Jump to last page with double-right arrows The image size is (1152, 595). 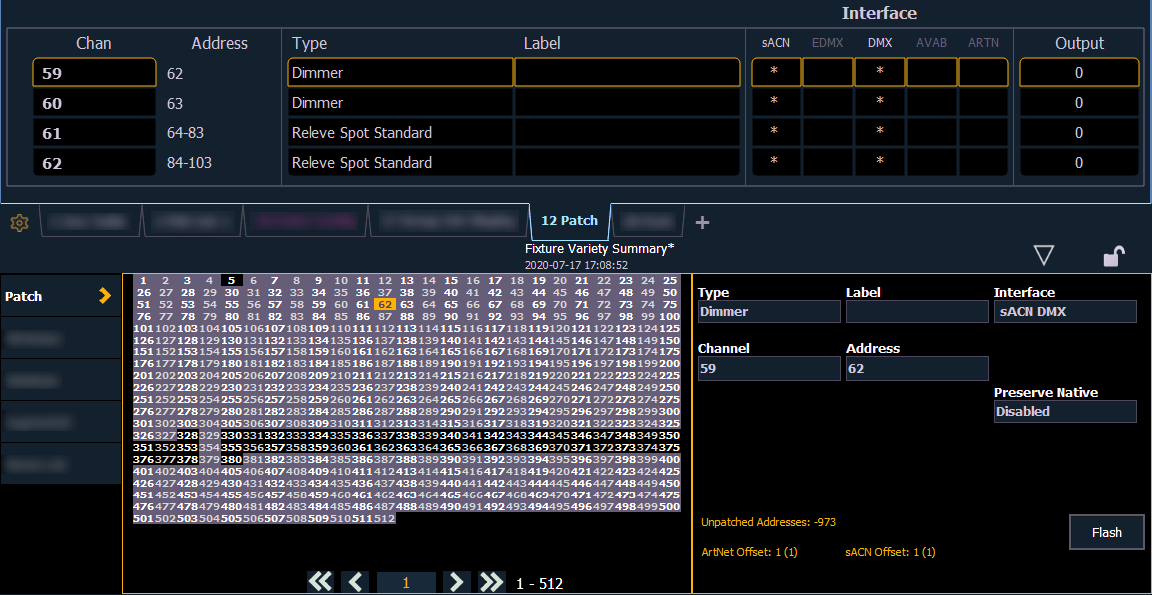[491, 582]
